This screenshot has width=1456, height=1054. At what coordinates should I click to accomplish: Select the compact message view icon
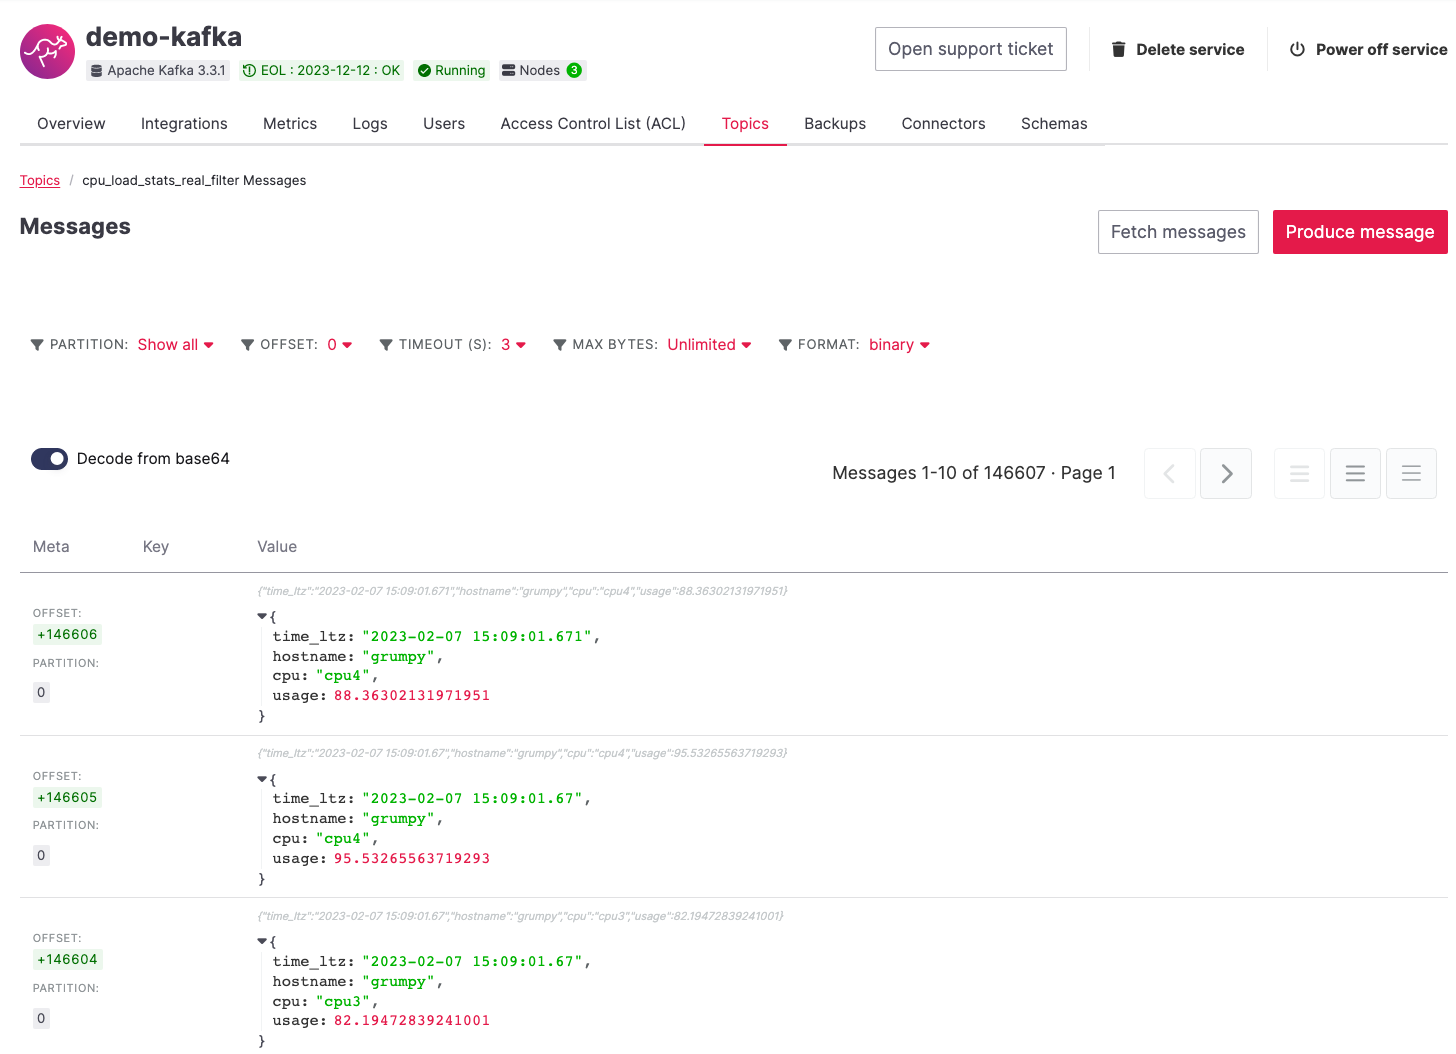coord(1299,473)
